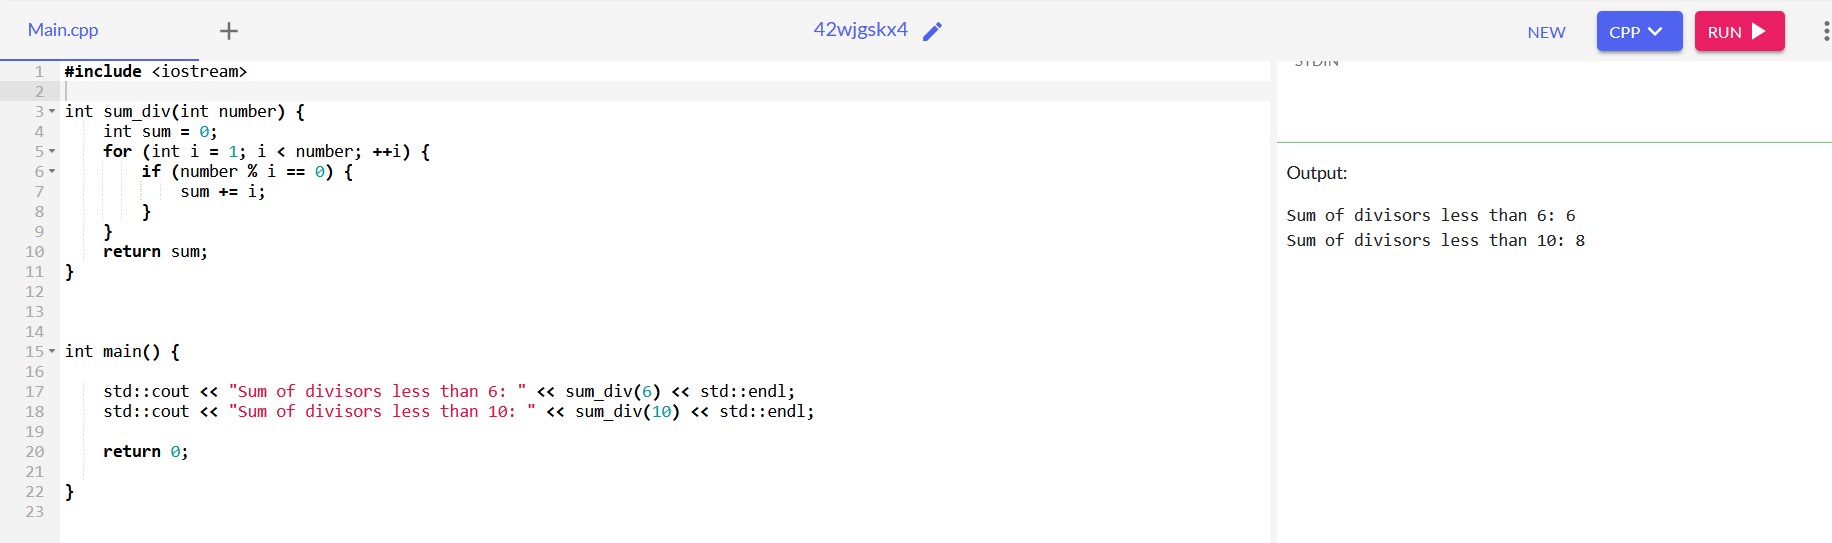Collapse main function fold at line 15
This screenshot has height=543, width=1832.
pos(52,351)
